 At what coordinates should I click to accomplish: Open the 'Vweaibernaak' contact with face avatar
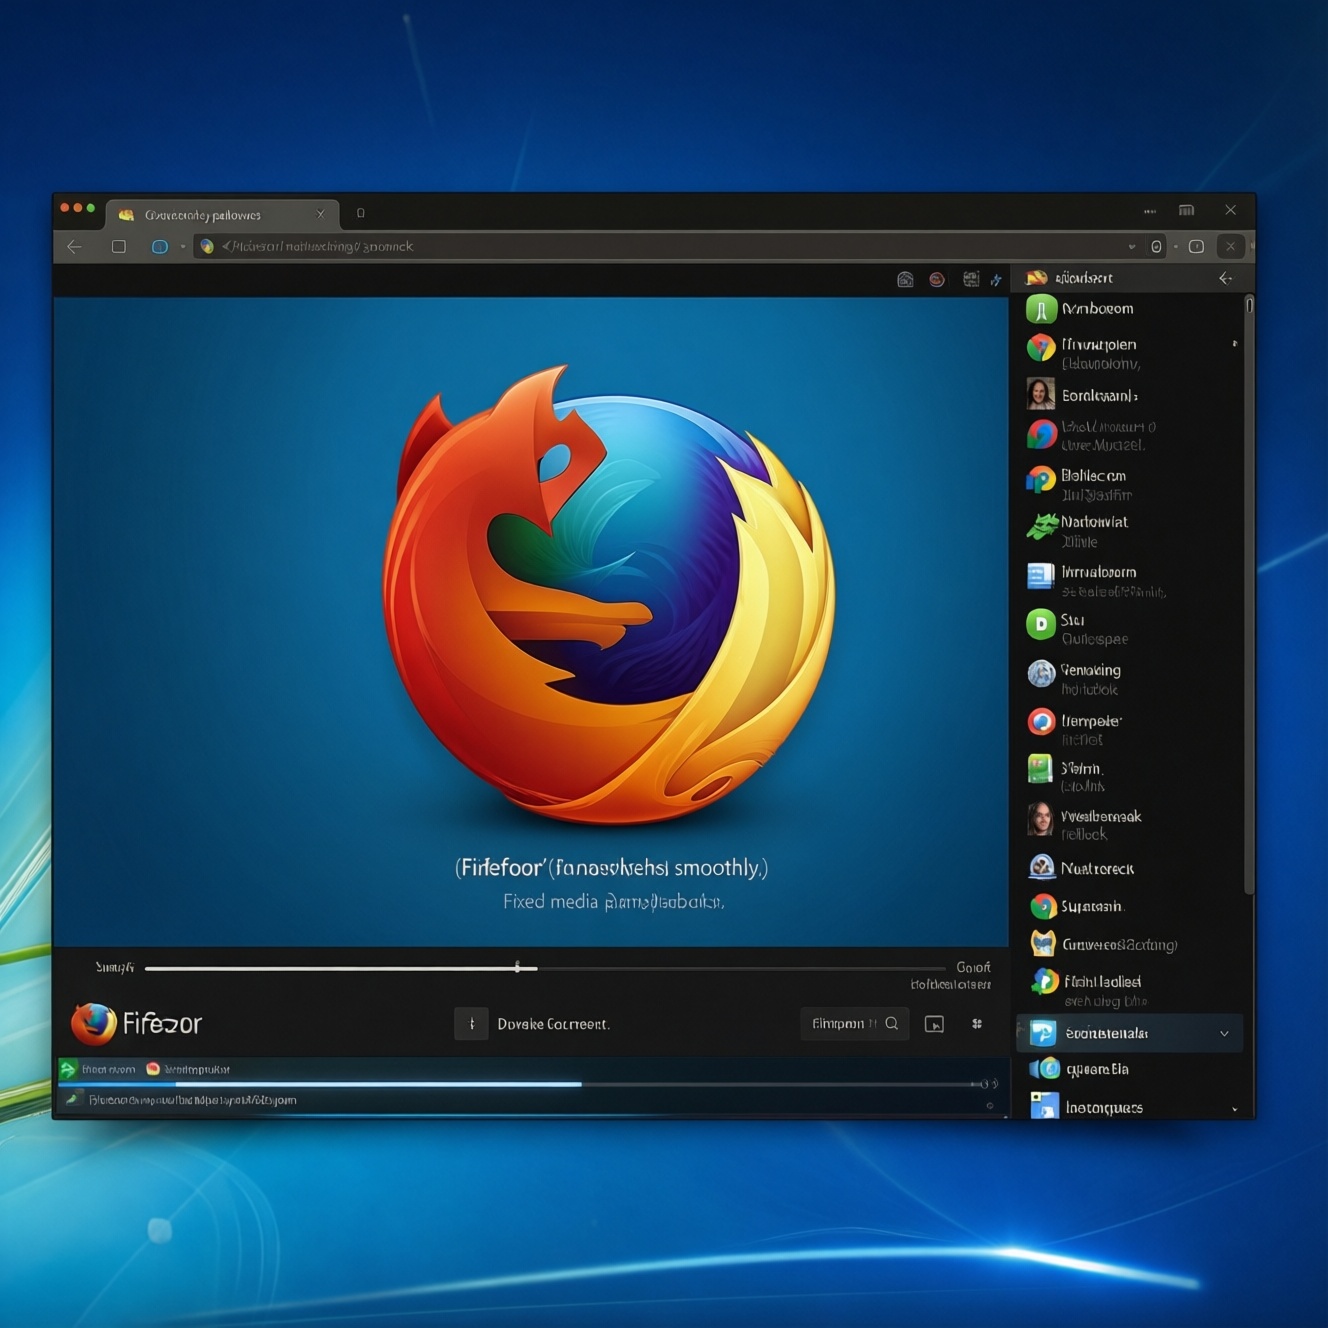(1130, 823)
